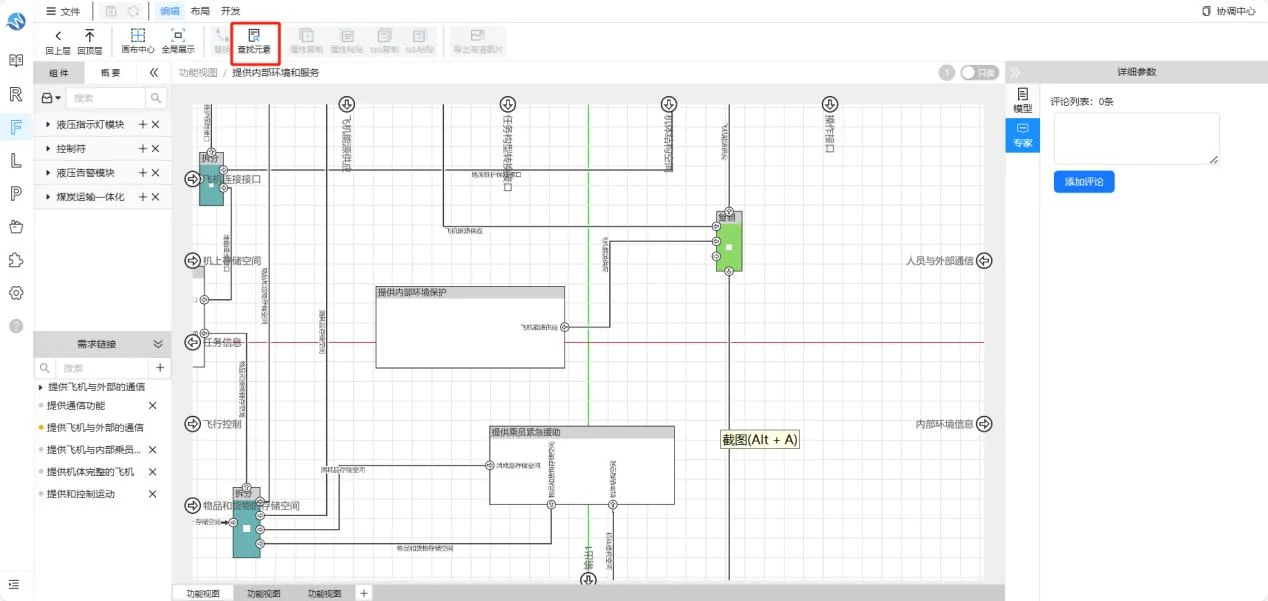The height and width of the screenshot is (601, 1268).
Task: Click the magnifier in the 组件 search box
Action: pyautogui.click(x=156, y=98)
